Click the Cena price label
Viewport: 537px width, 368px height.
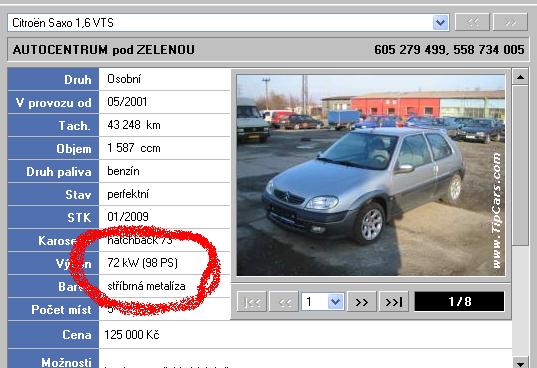pyautogui.click(x=77, y=335)
